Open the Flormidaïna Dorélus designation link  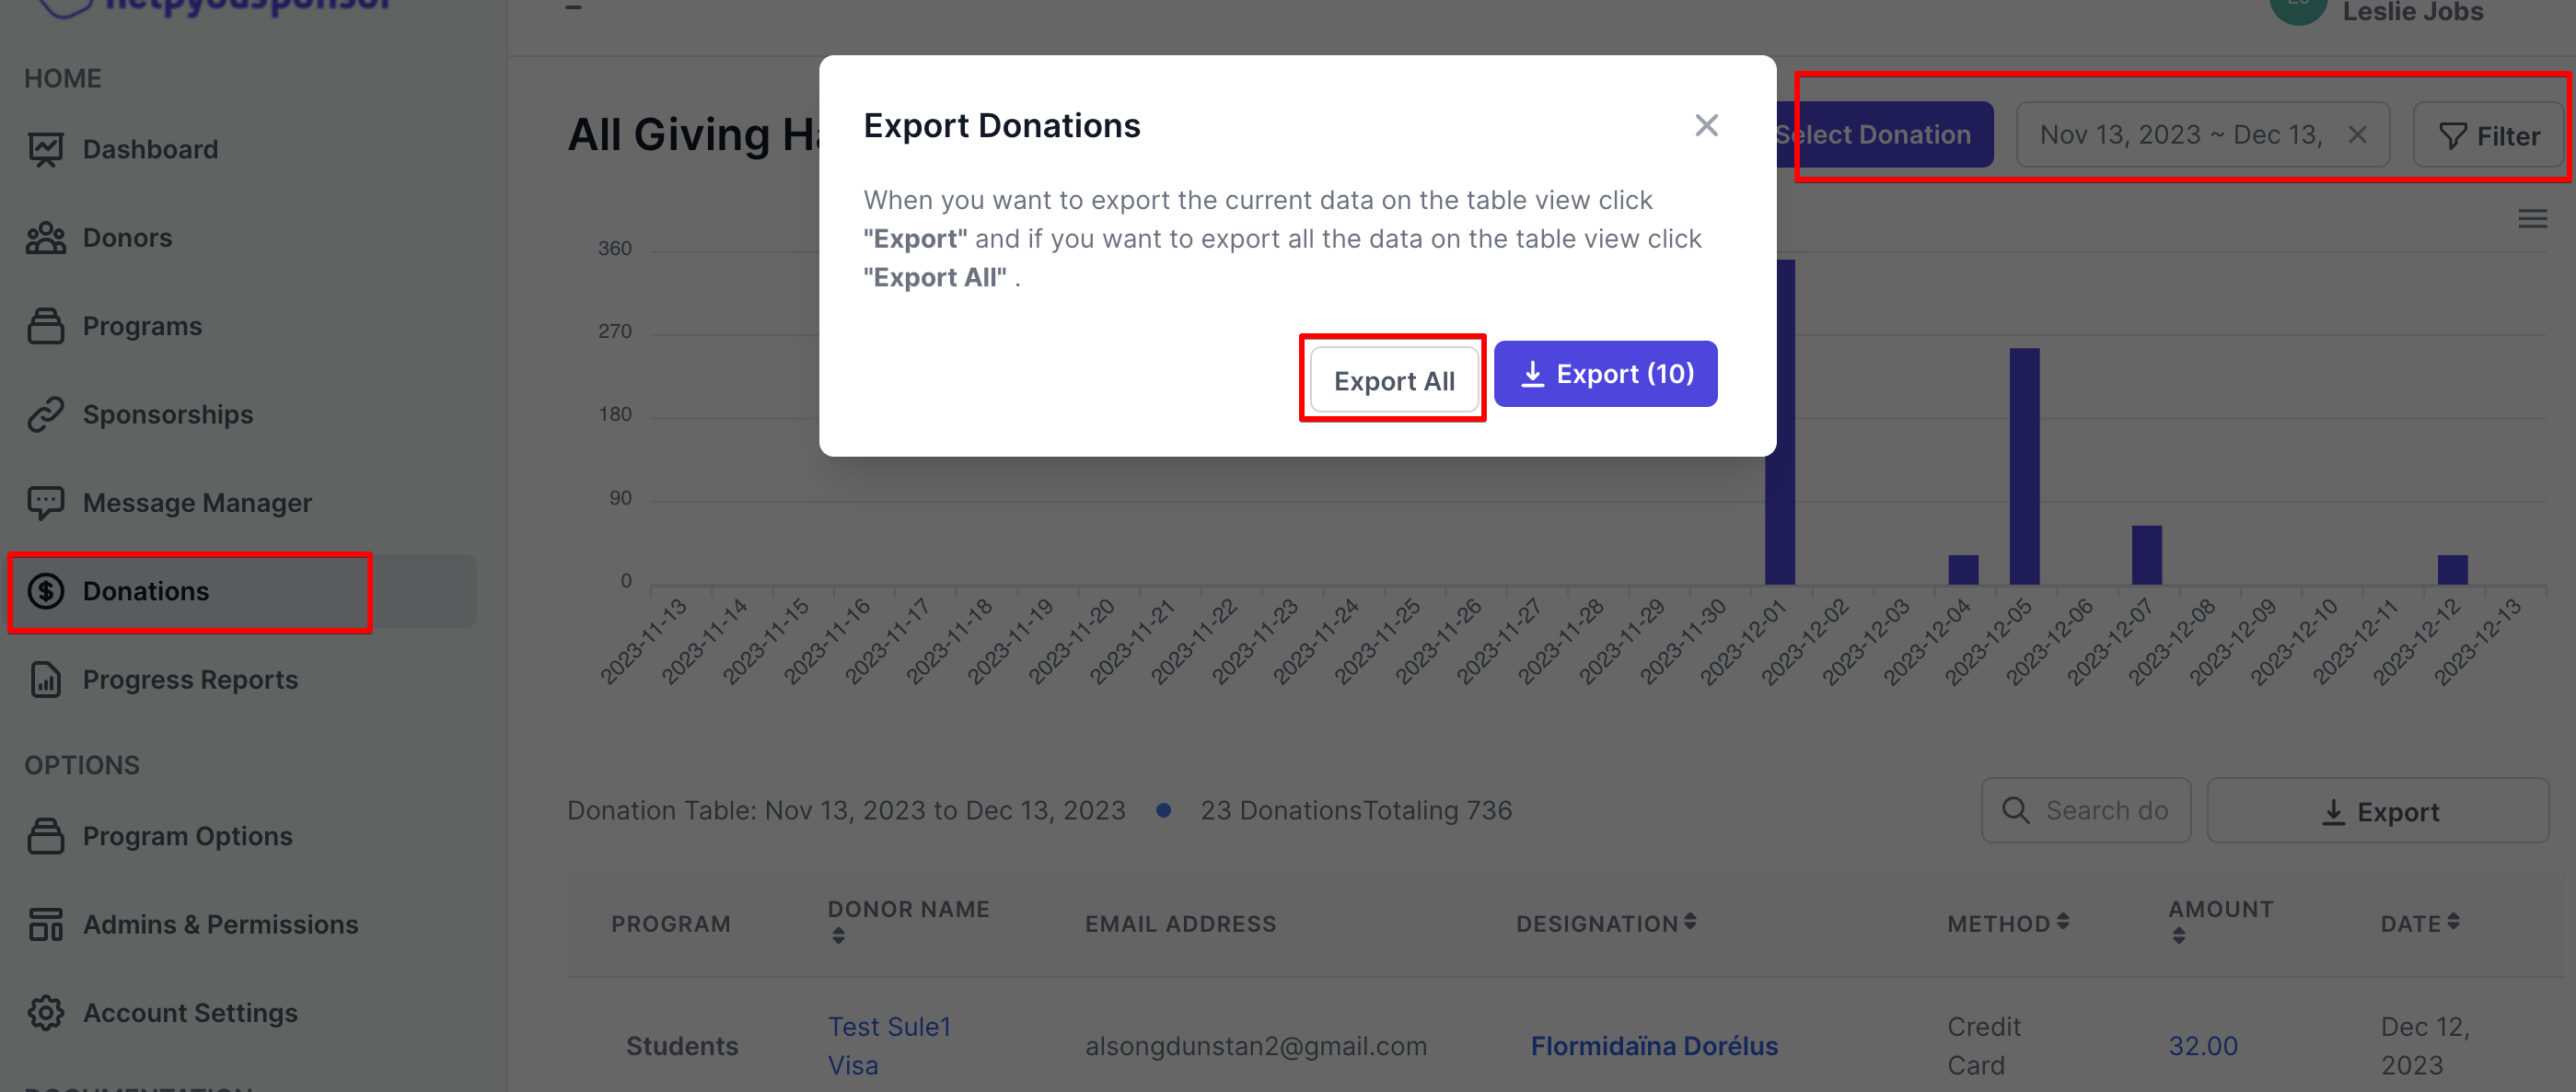(1654, 1046)
